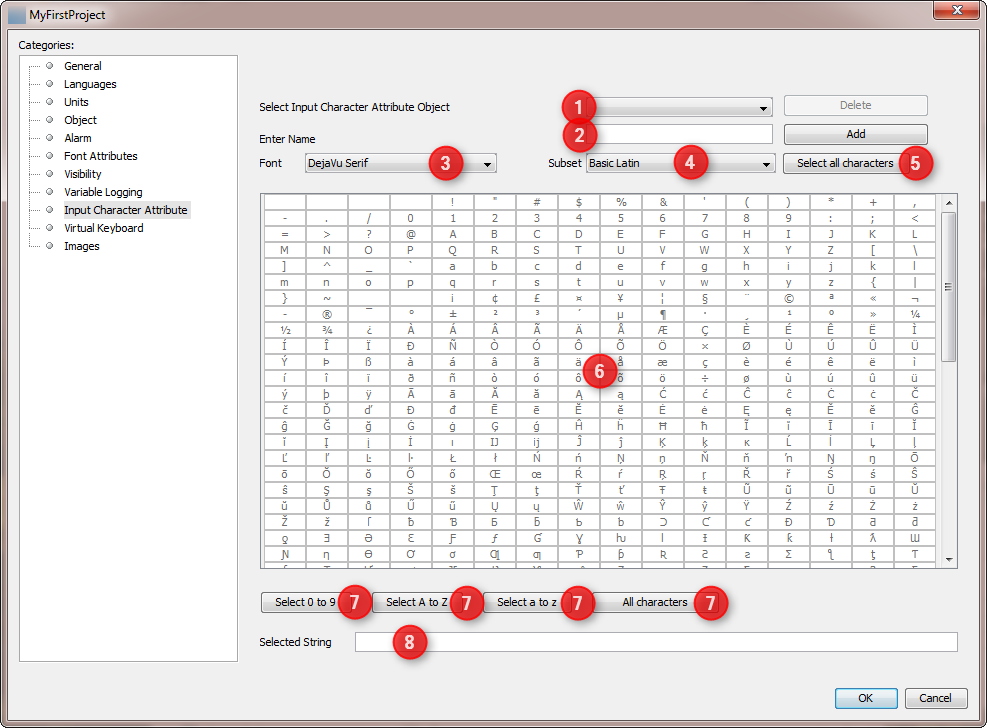The image size is (987, 728).
Task: Click the Add button
Action: (x=855, y=134)
